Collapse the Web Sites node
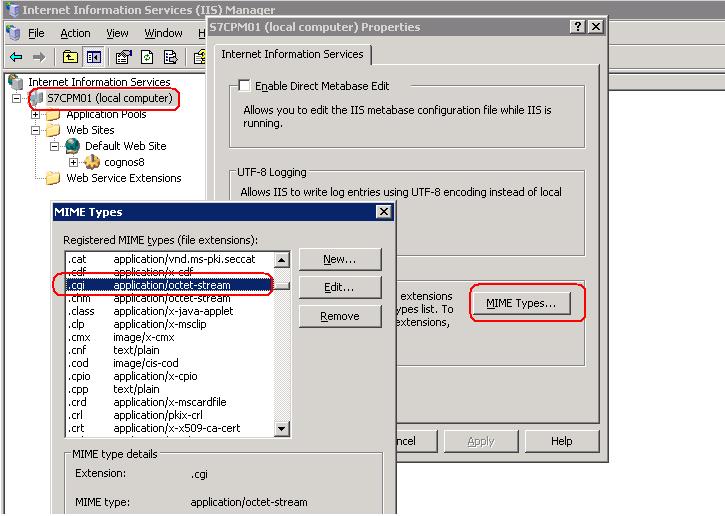The width and height of the screenshot is (725, 516). point(36,130)
